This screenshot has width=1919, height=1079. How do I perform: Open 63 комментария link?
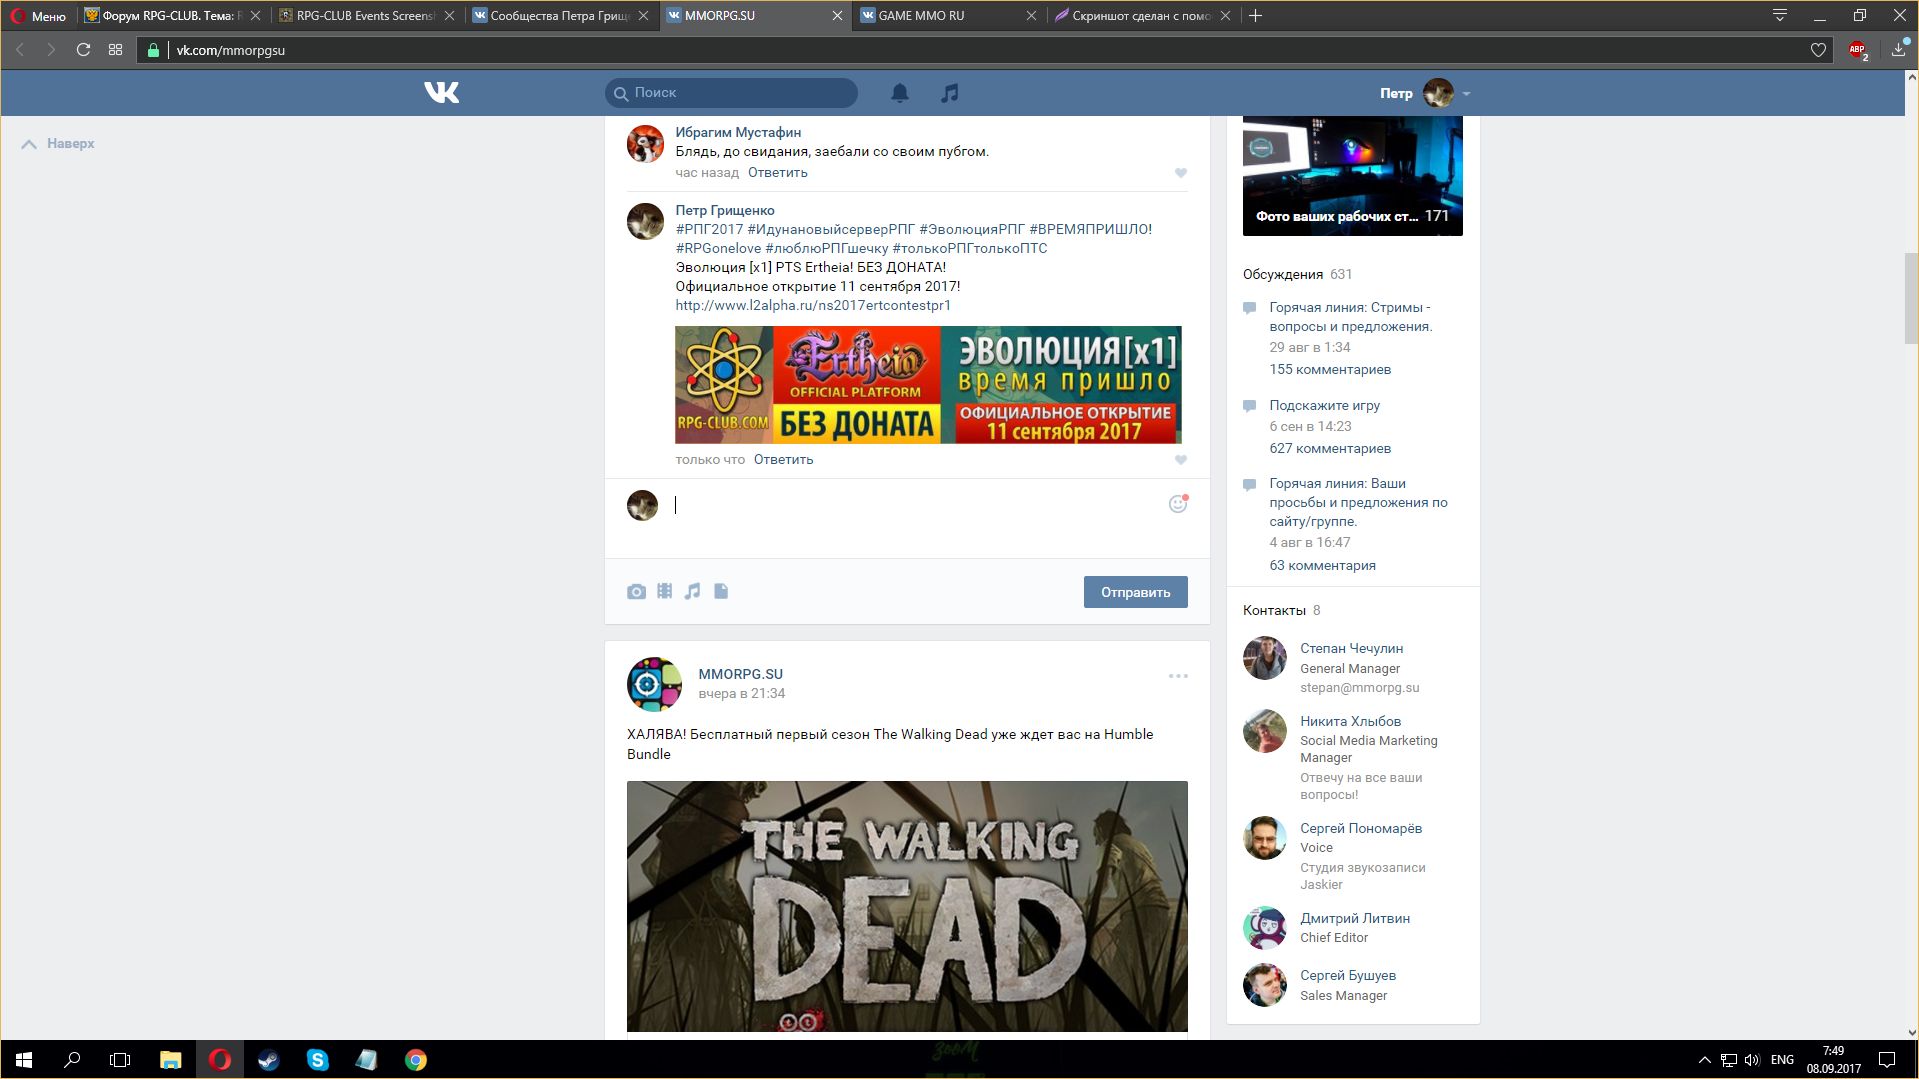point(1322,565)
